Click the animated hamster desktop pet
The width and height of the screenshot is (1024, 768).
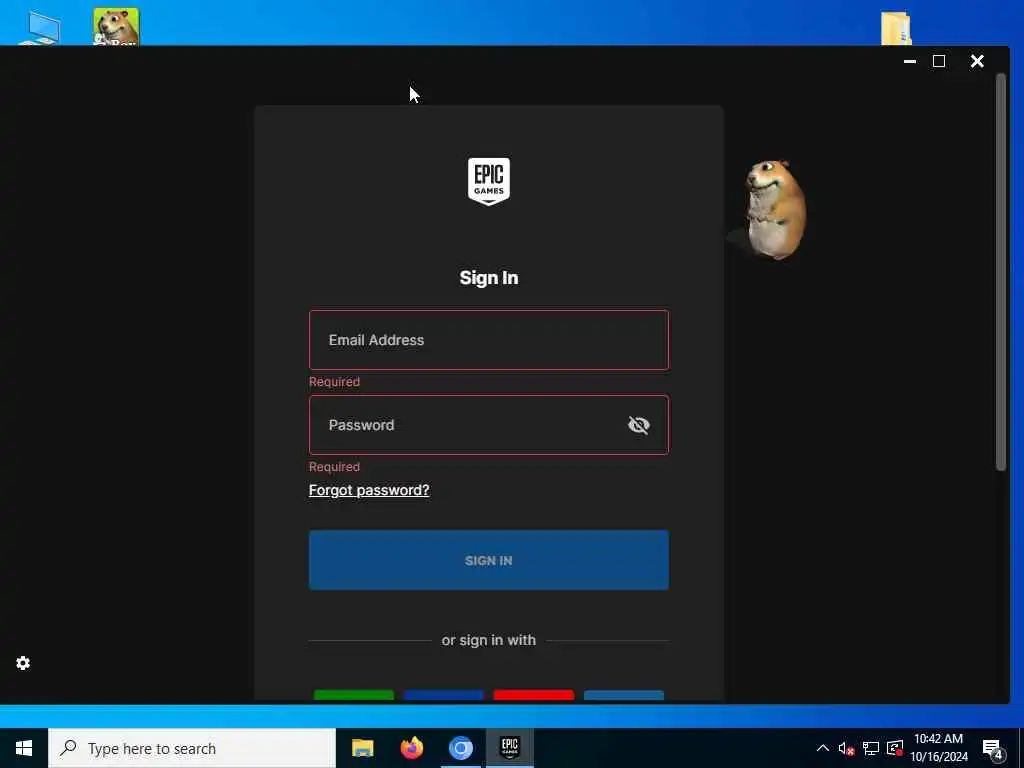click(x=775, y=210)
